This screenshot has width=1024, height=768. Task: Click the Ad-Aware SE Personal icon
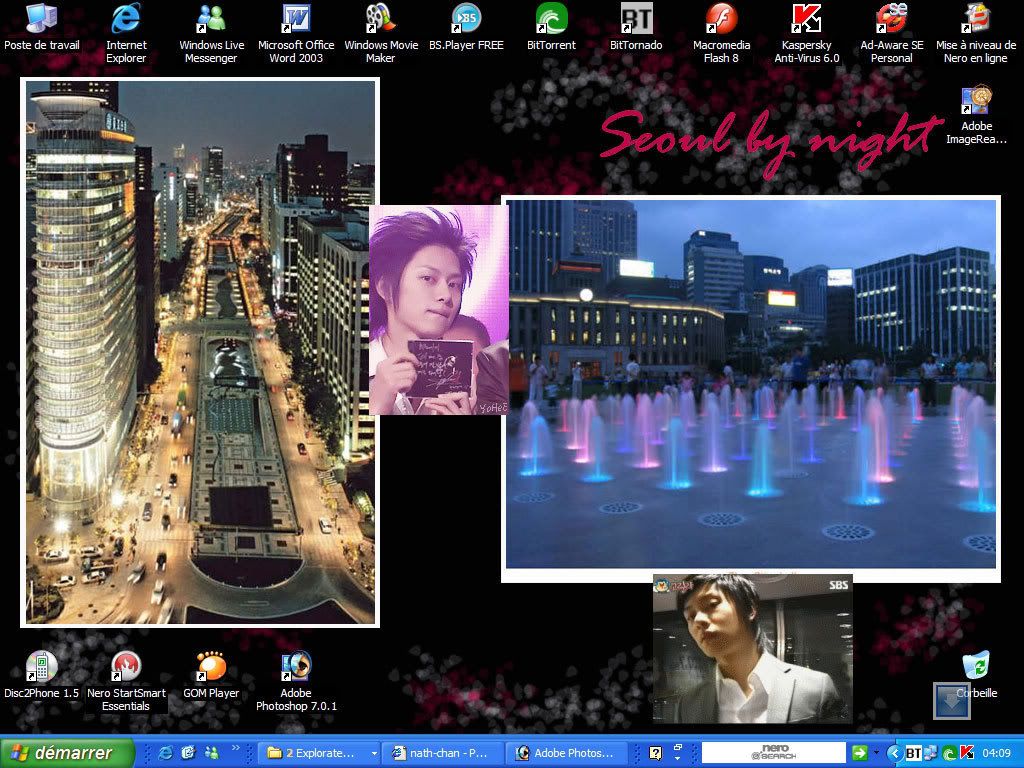(891, 33)
